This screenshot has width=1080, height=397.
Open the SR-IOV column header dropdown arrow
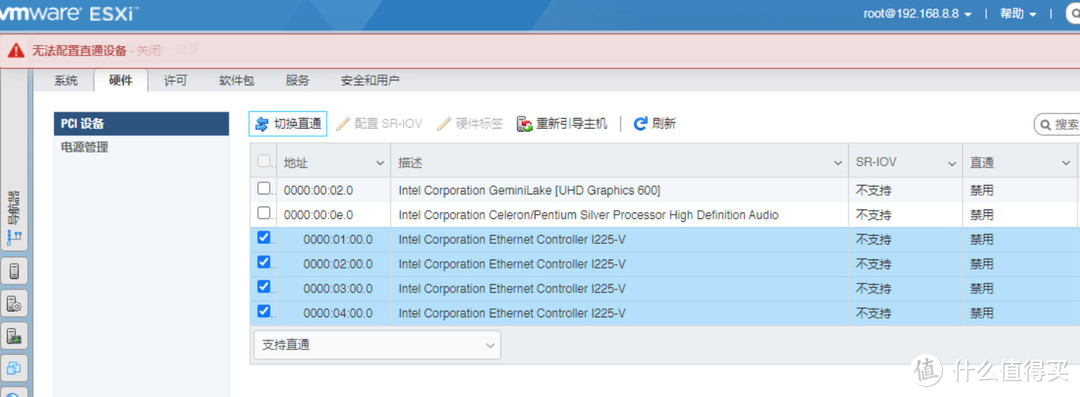tap(952, 163)
